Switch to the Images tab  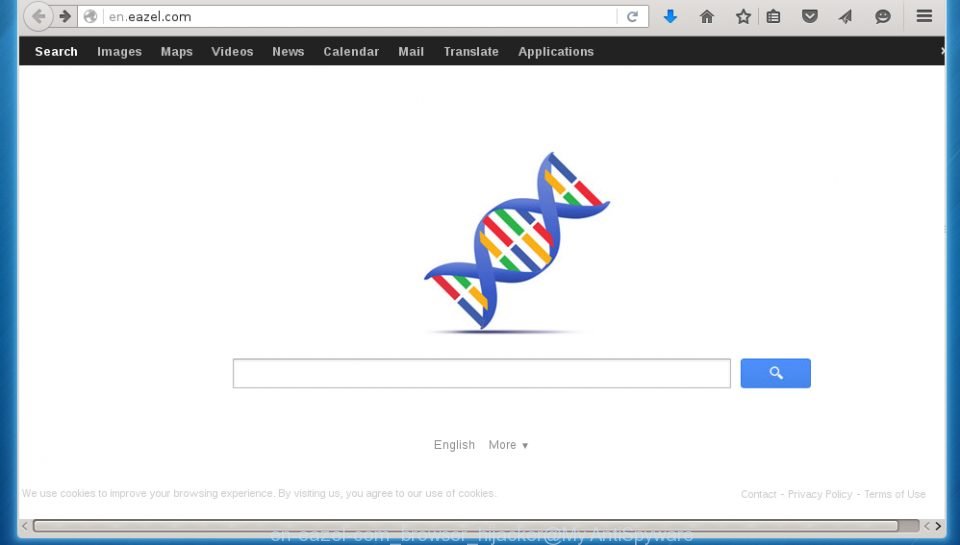coord(119,51)
